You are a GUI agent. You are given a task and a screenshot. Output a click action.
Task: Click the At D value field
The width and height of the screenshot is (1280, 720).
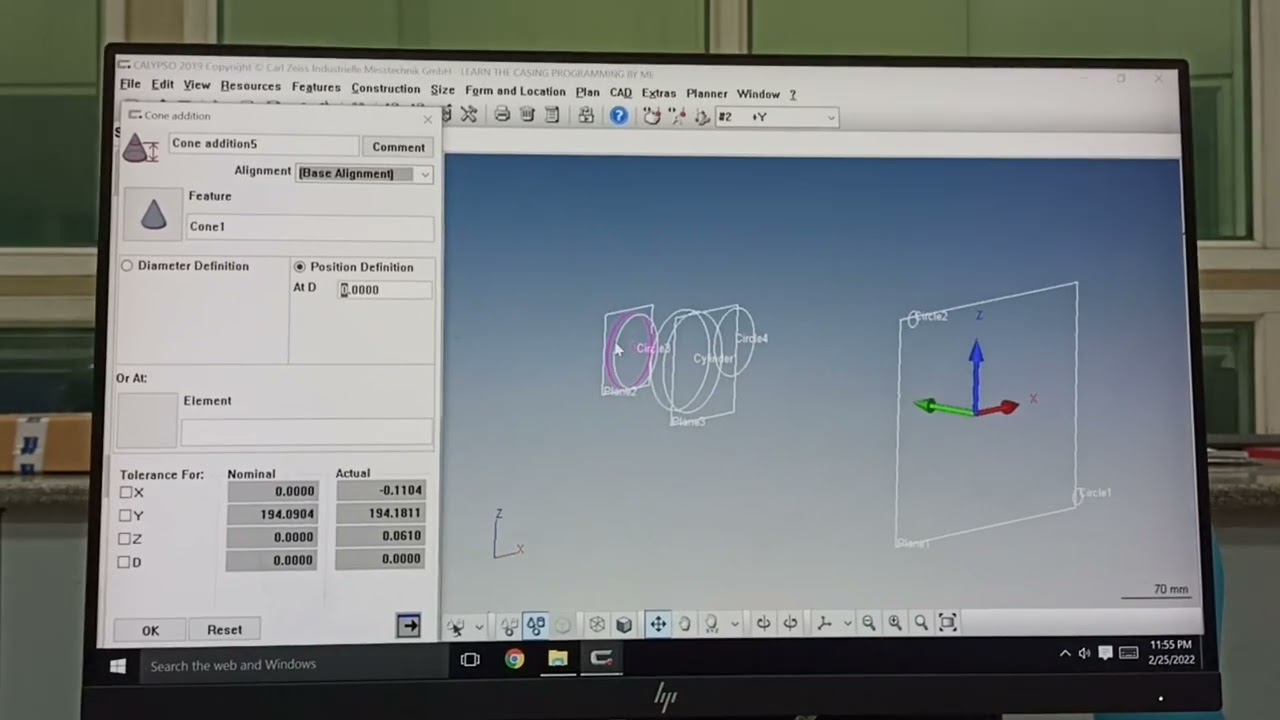click(x=385, y=289)
